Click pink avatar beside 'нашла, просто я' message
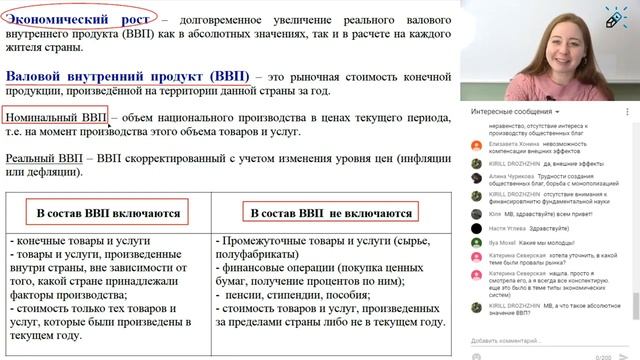Image resolution: width=640 pixels, height=360 pixels. click(476, 275)
